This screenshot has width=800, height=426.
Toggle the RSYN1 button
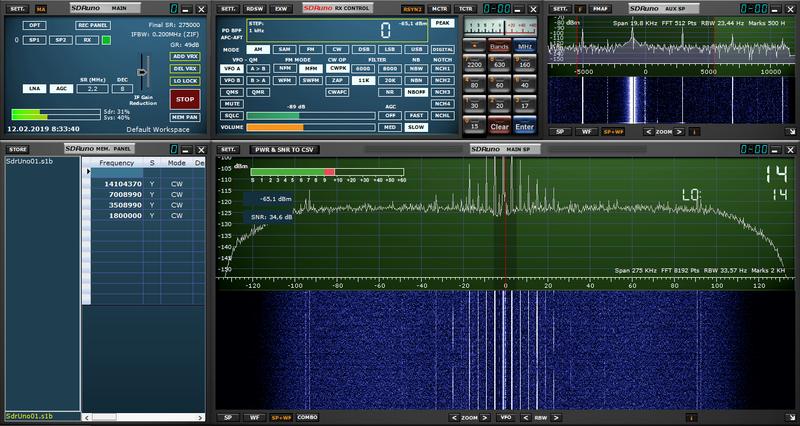click(411, 9)
